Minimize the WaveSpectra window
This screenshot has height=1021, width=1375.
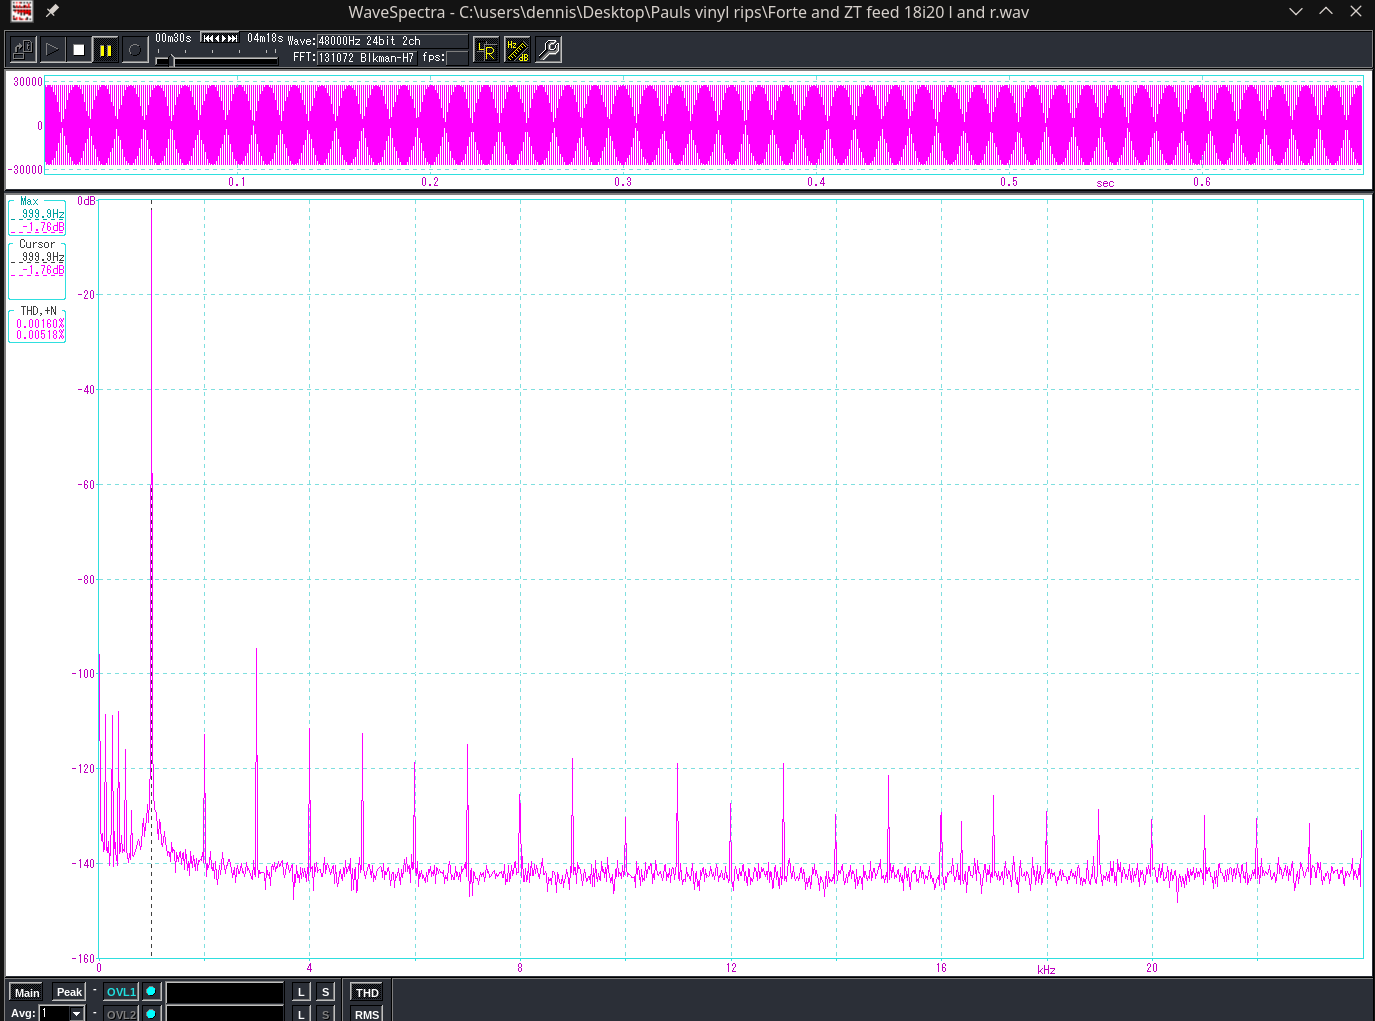pyautogui.click(x=1296, y=12)
